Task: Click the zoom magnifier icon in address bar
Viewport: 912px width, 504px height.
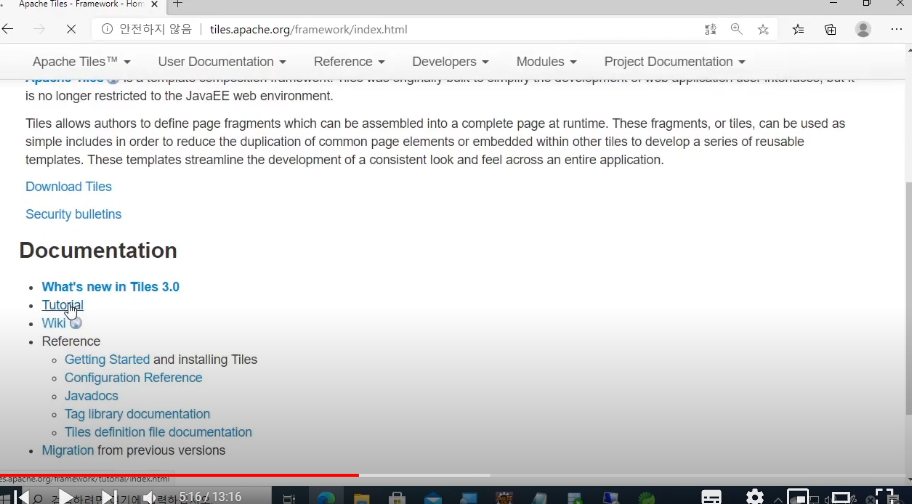Action: [736, 29]
